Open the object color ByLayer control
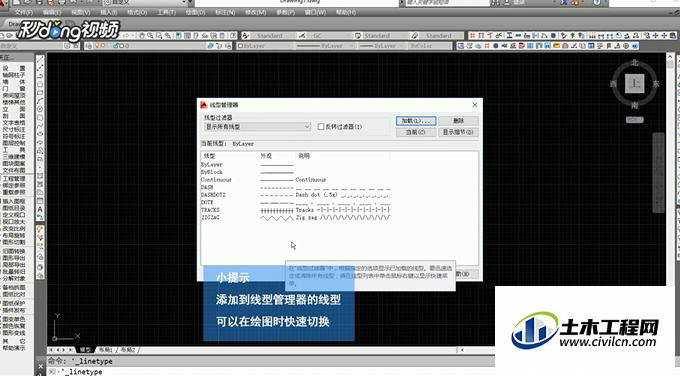680x376 pixels. (x=265, y=46)
